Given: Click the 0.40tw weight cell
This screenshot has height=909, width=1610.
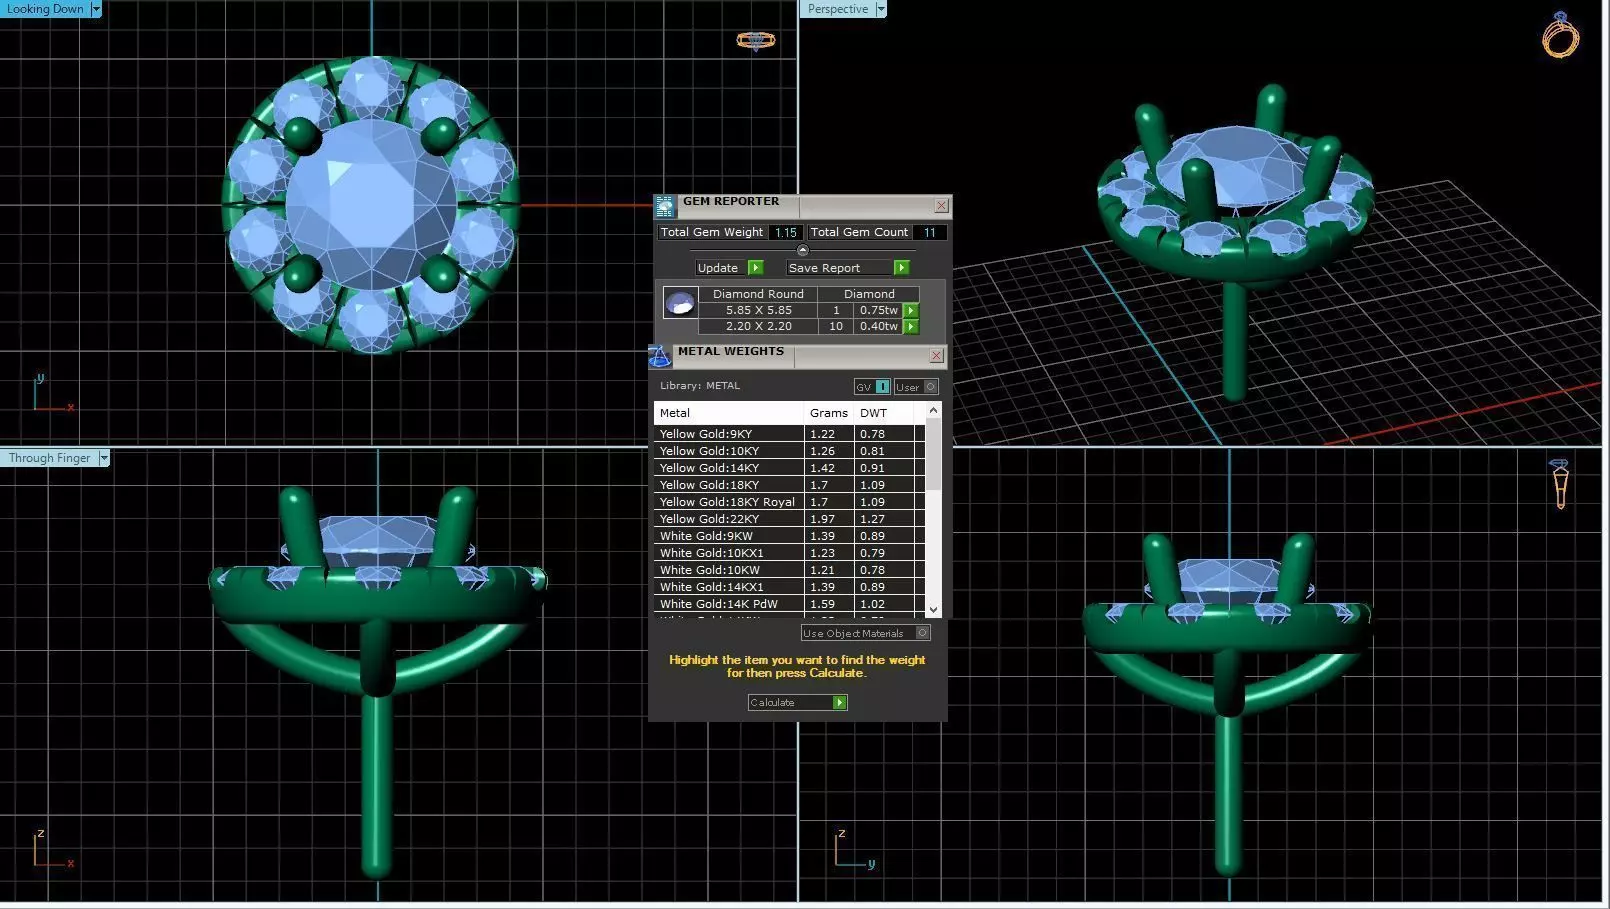Looking at the screenshot, I should click(x=879, y=327).
